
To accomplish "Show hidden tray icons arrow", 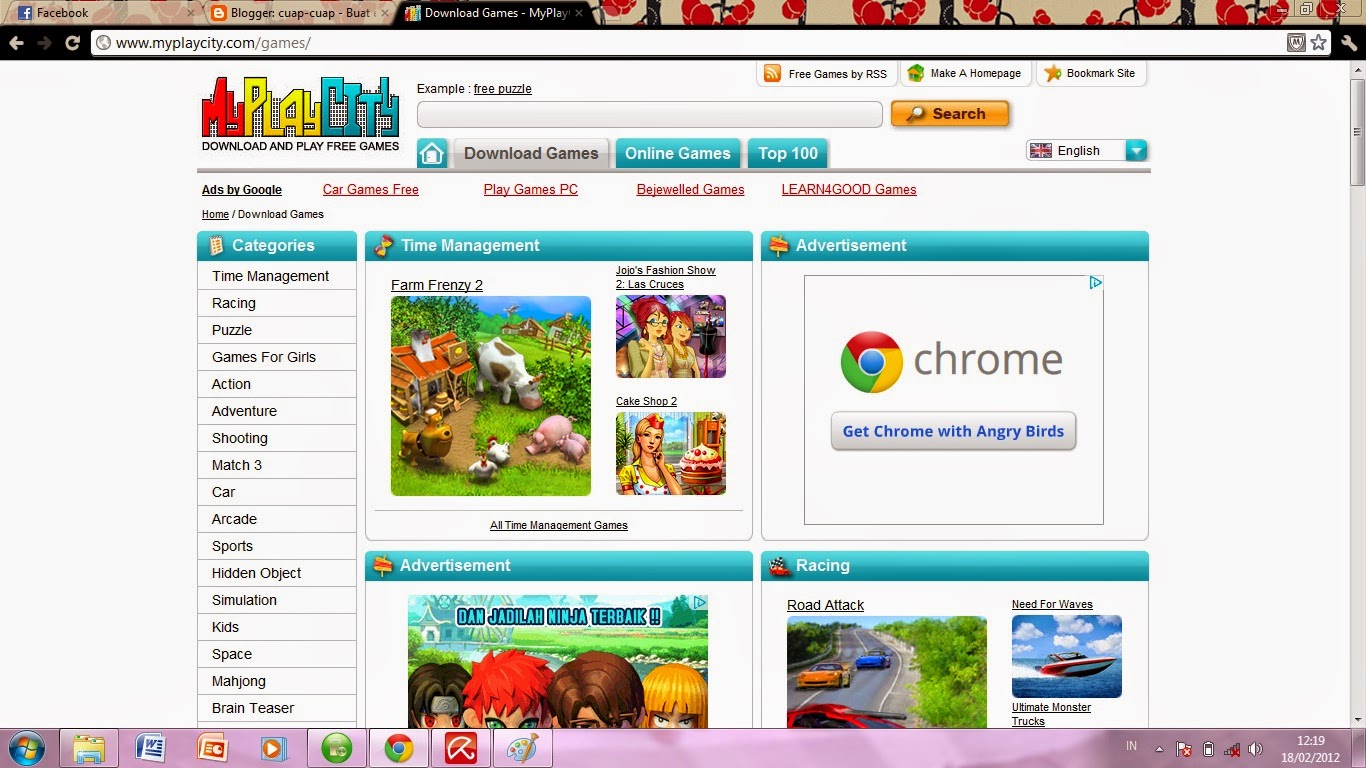I will (x=1159, y=749).
